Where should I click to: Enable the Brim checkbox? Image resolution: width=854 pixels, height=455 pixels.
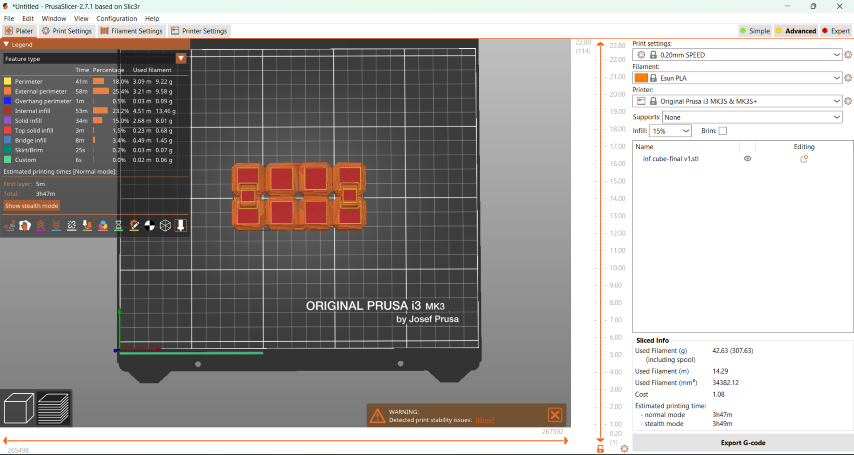tap(723, 131)
